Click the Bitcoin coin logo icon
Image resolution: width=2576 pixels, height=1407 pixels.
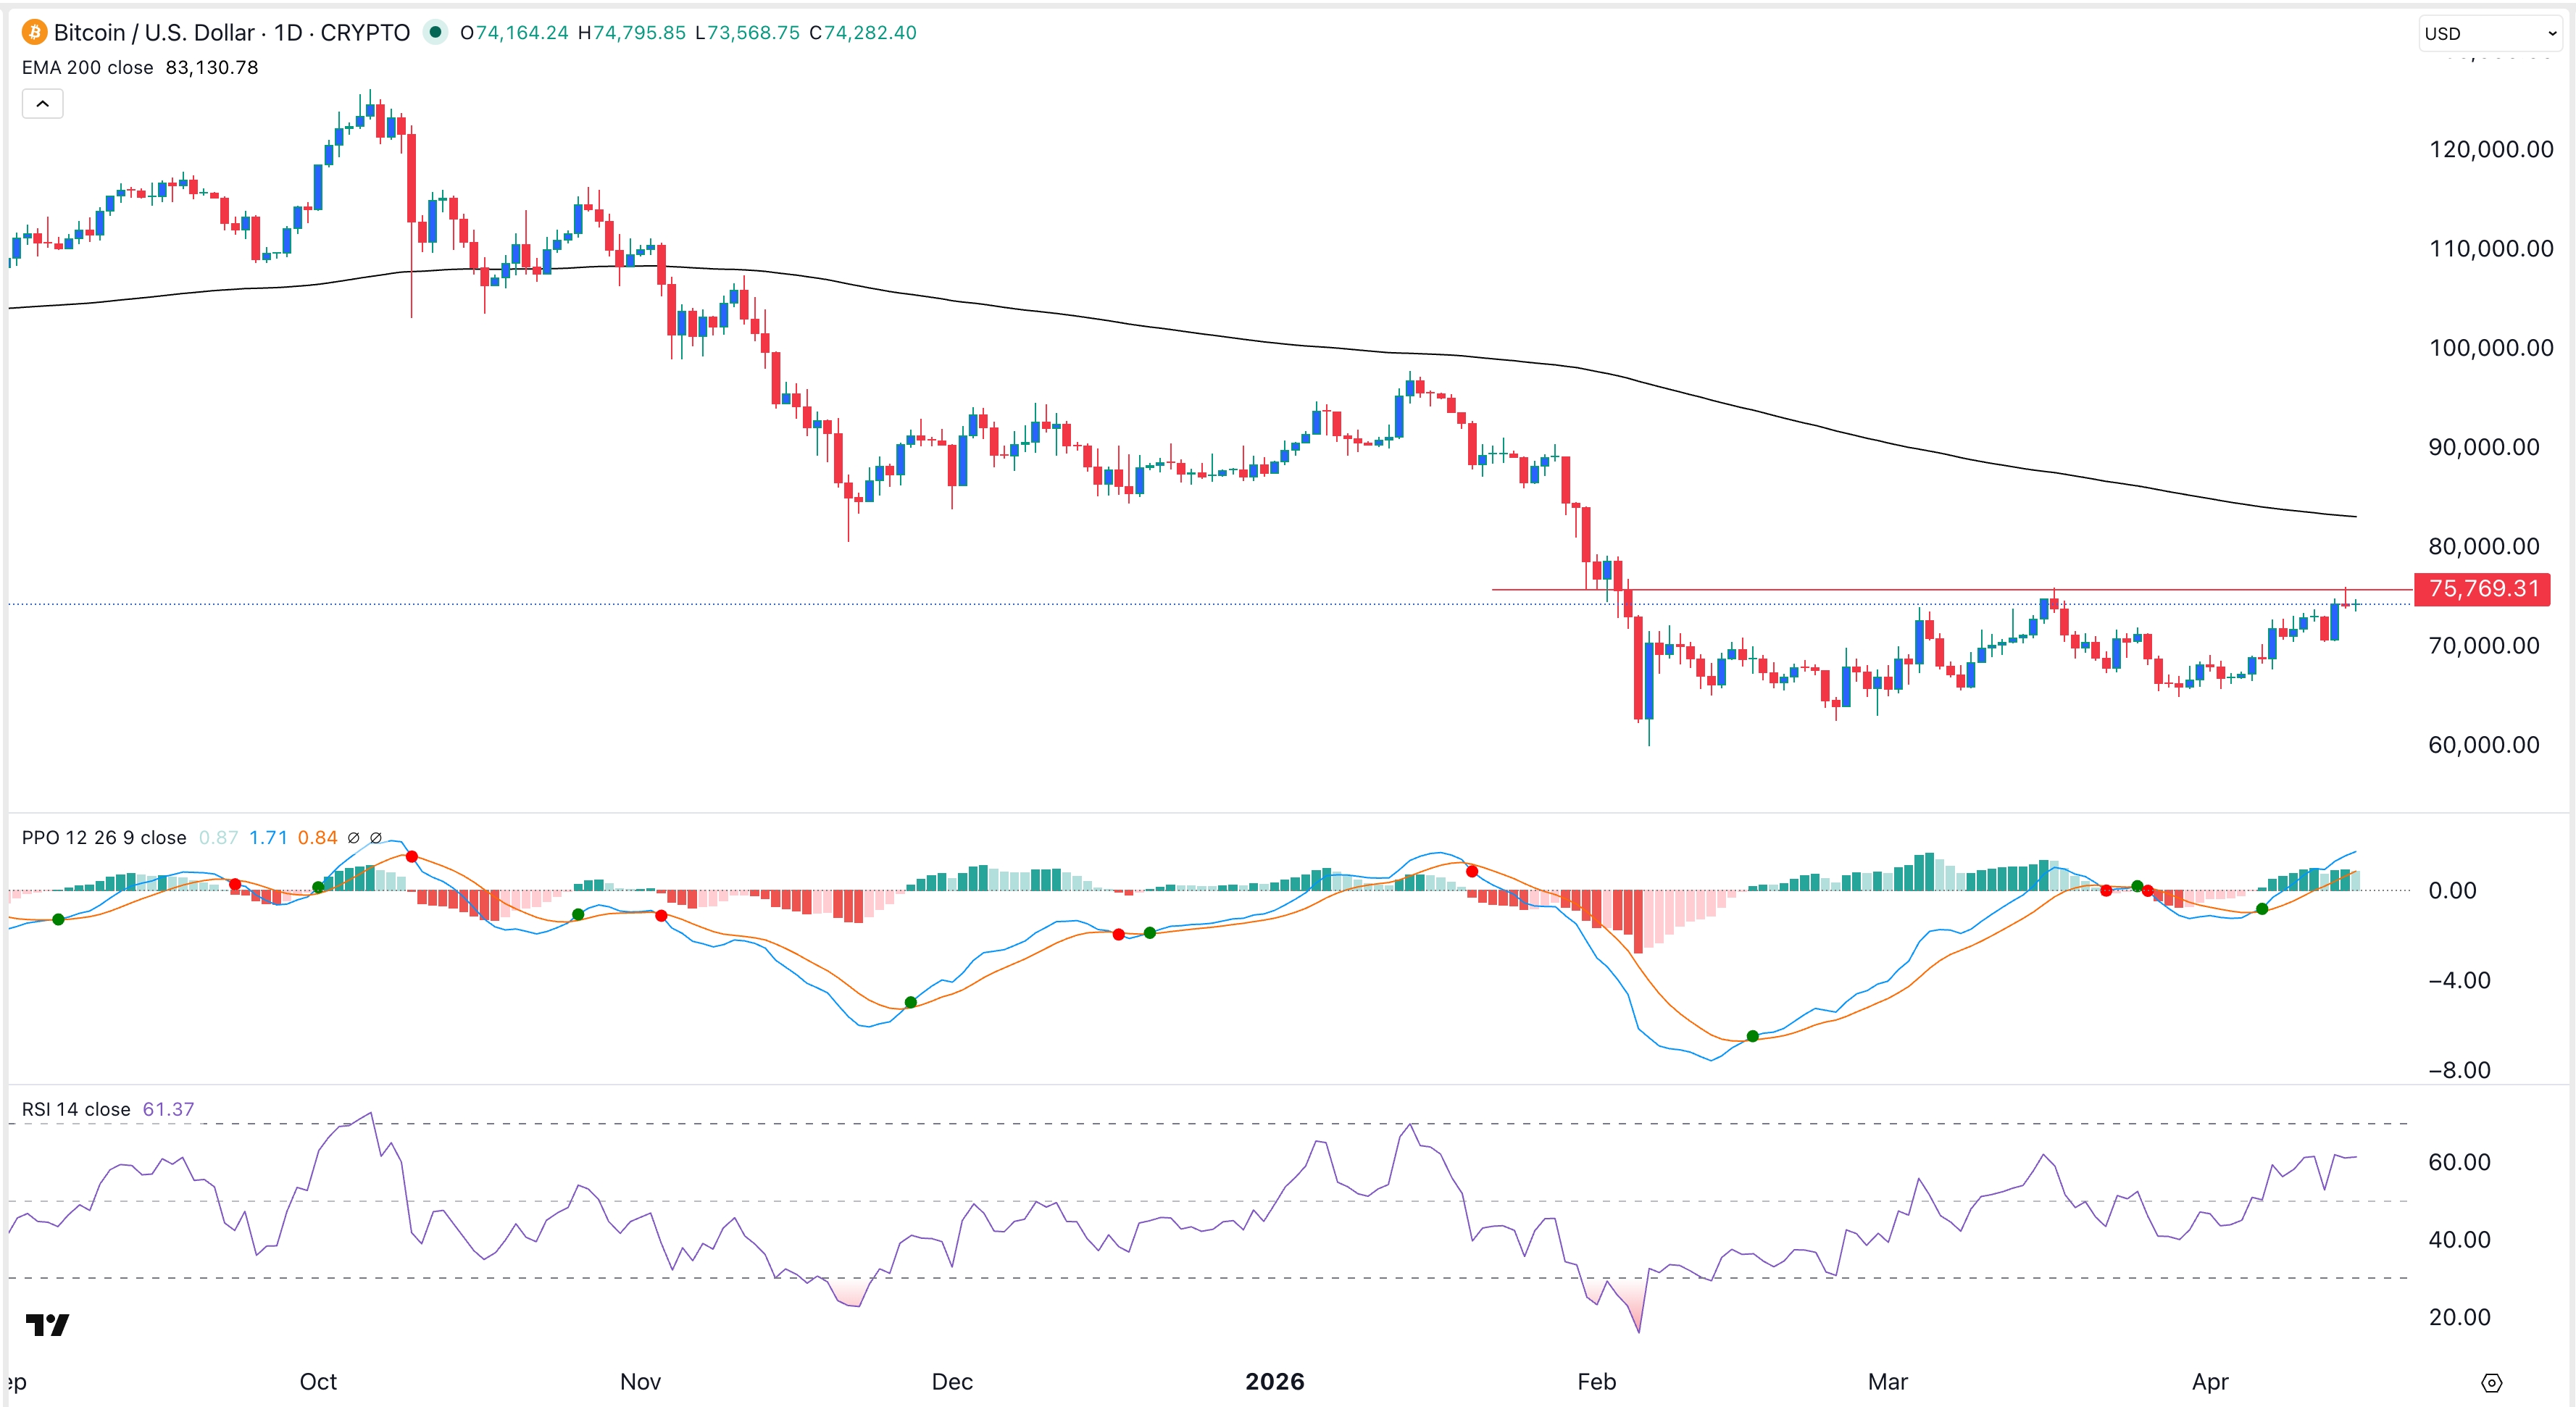(x=33, y=32)
